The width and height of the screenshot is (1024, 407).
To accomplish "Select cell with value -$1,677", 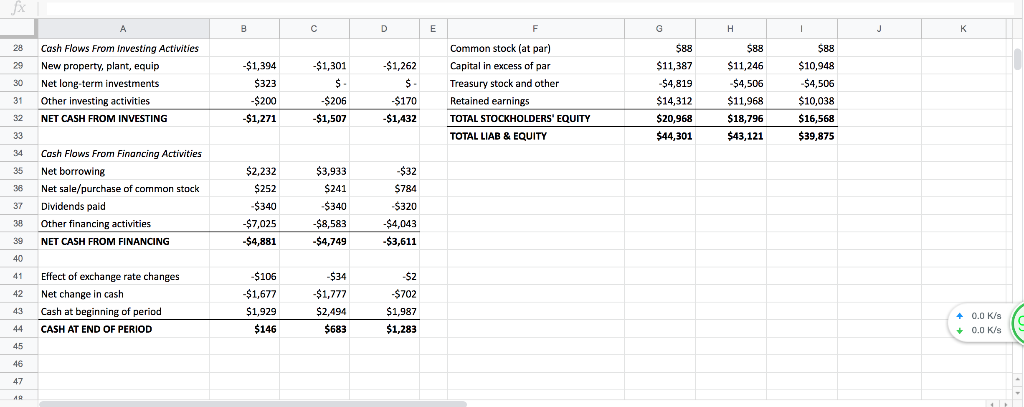I will (x=244, y=294).
